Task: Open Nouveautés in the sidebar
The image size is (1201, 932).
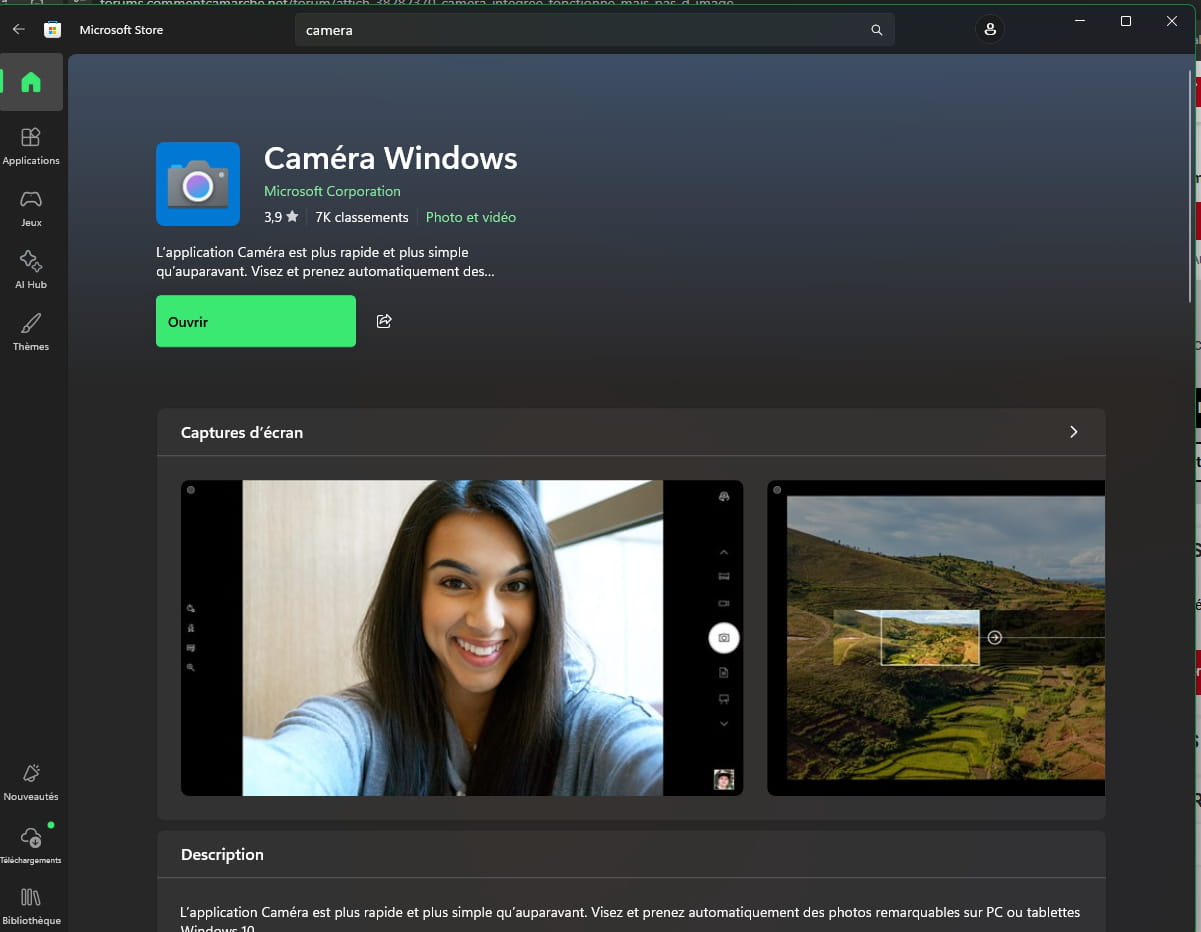Action: 31,781
